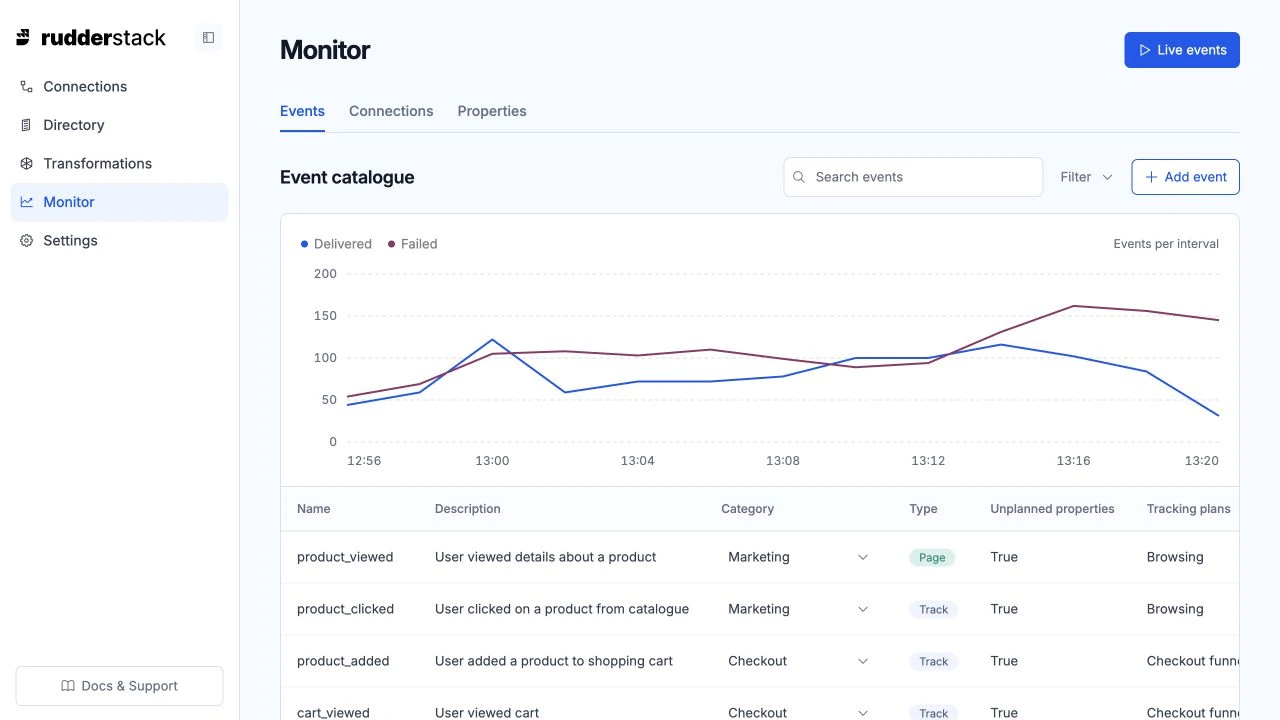
Task: Click the Track badge for product_added
Action: [x=933, y=662]
